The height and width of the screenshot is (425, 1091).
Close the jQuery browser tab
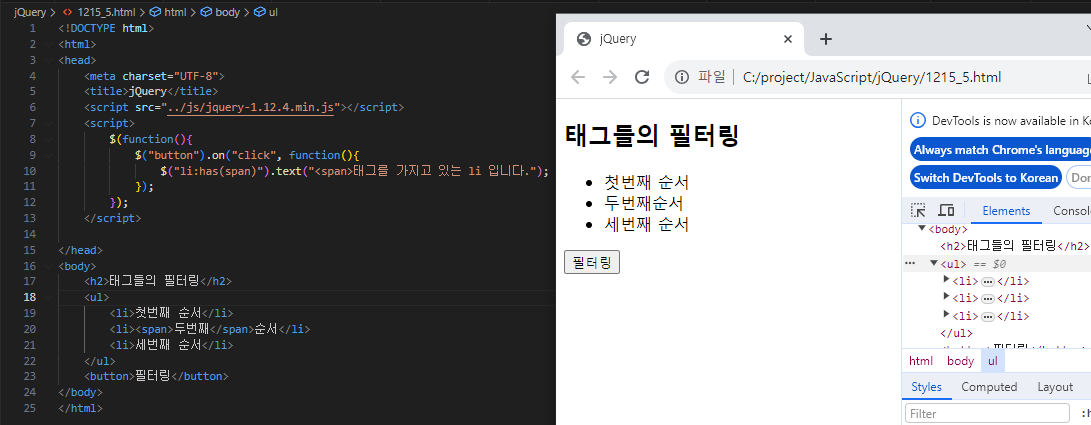click(788, 39)
